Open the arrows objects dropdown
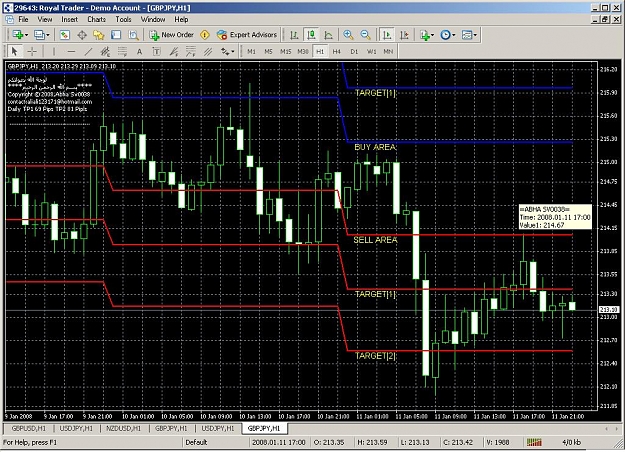This screenshot has width=625, height=452. click(x=228, y=51)
